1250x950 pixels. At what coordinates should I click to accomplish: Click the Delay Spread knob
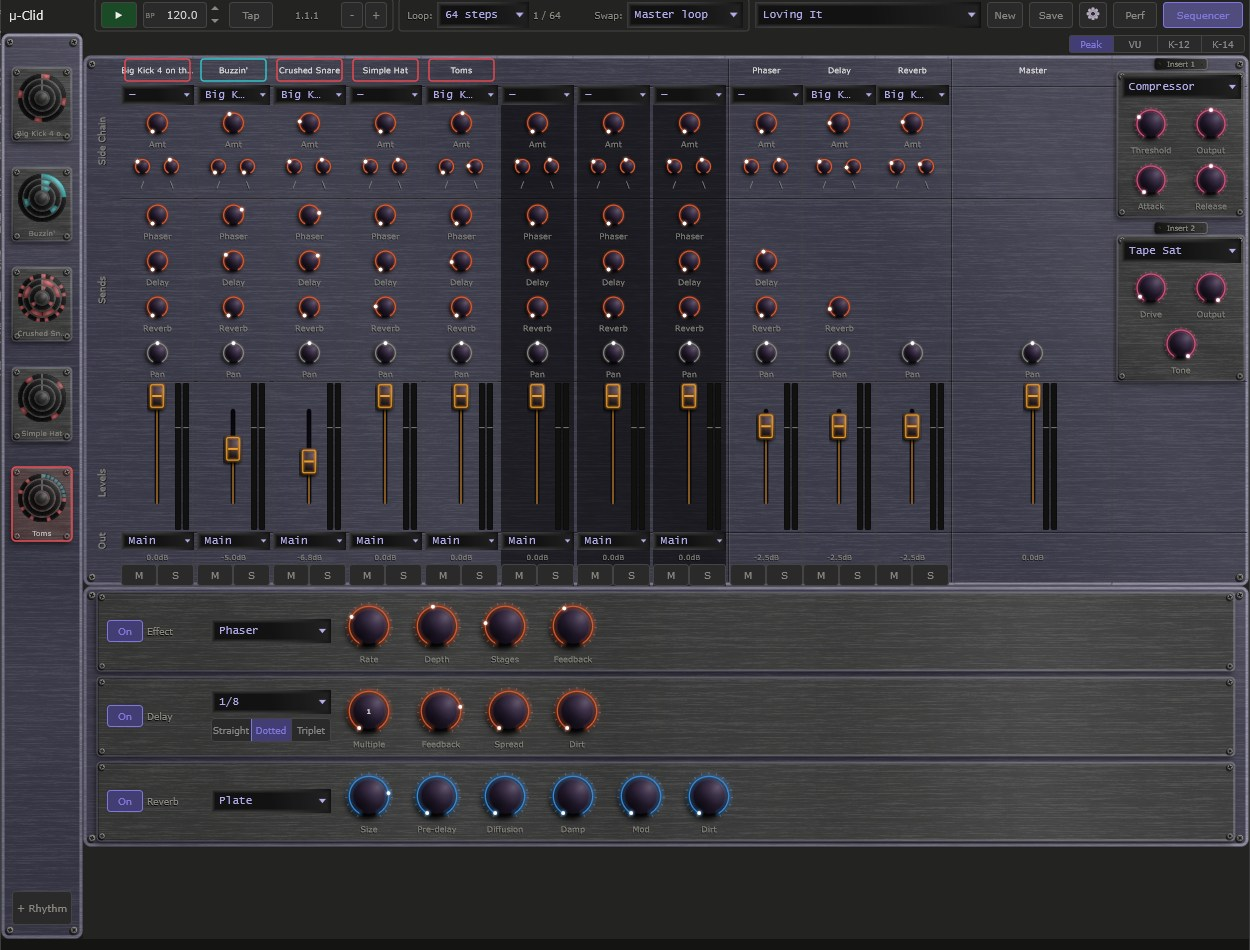[x=509, y=712]
